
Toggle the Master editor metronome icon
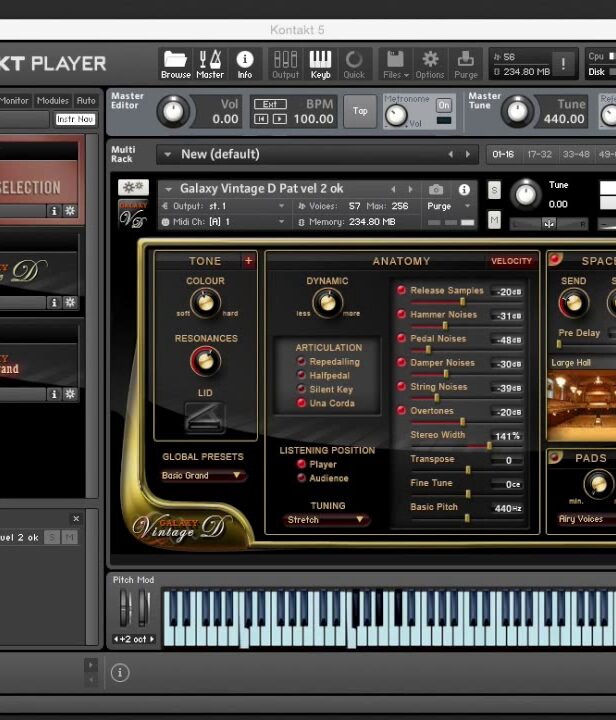pyautogui.click(x=210, y=64)
